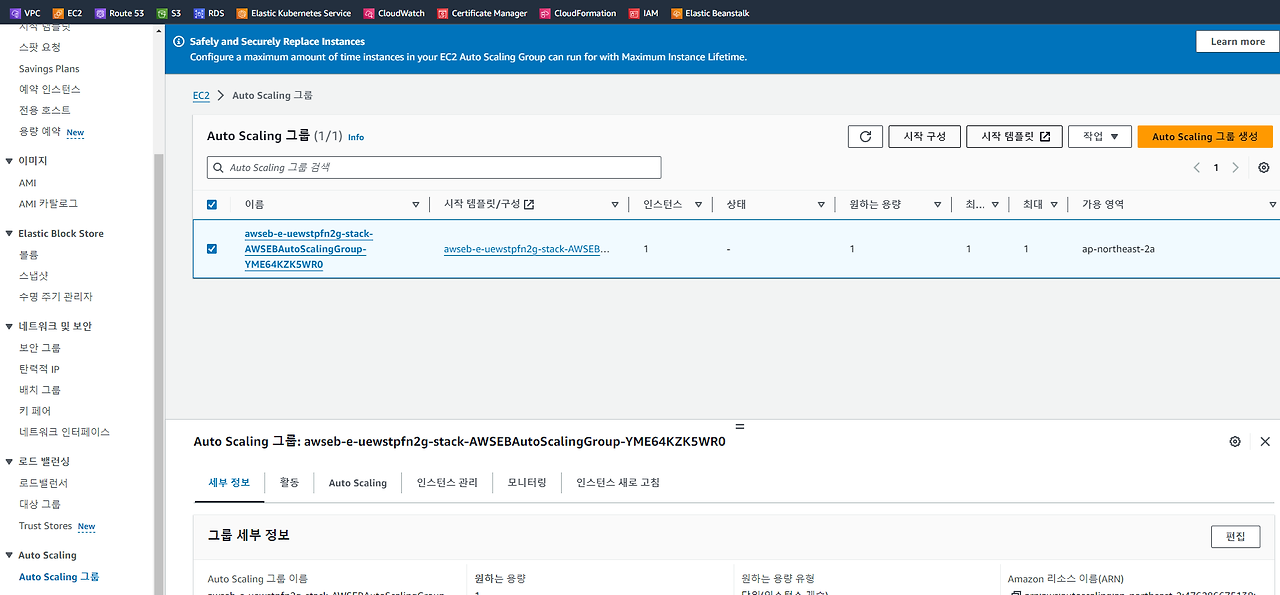
Task: Open the RDS service shortcut
Action: [x=209, y=13]
